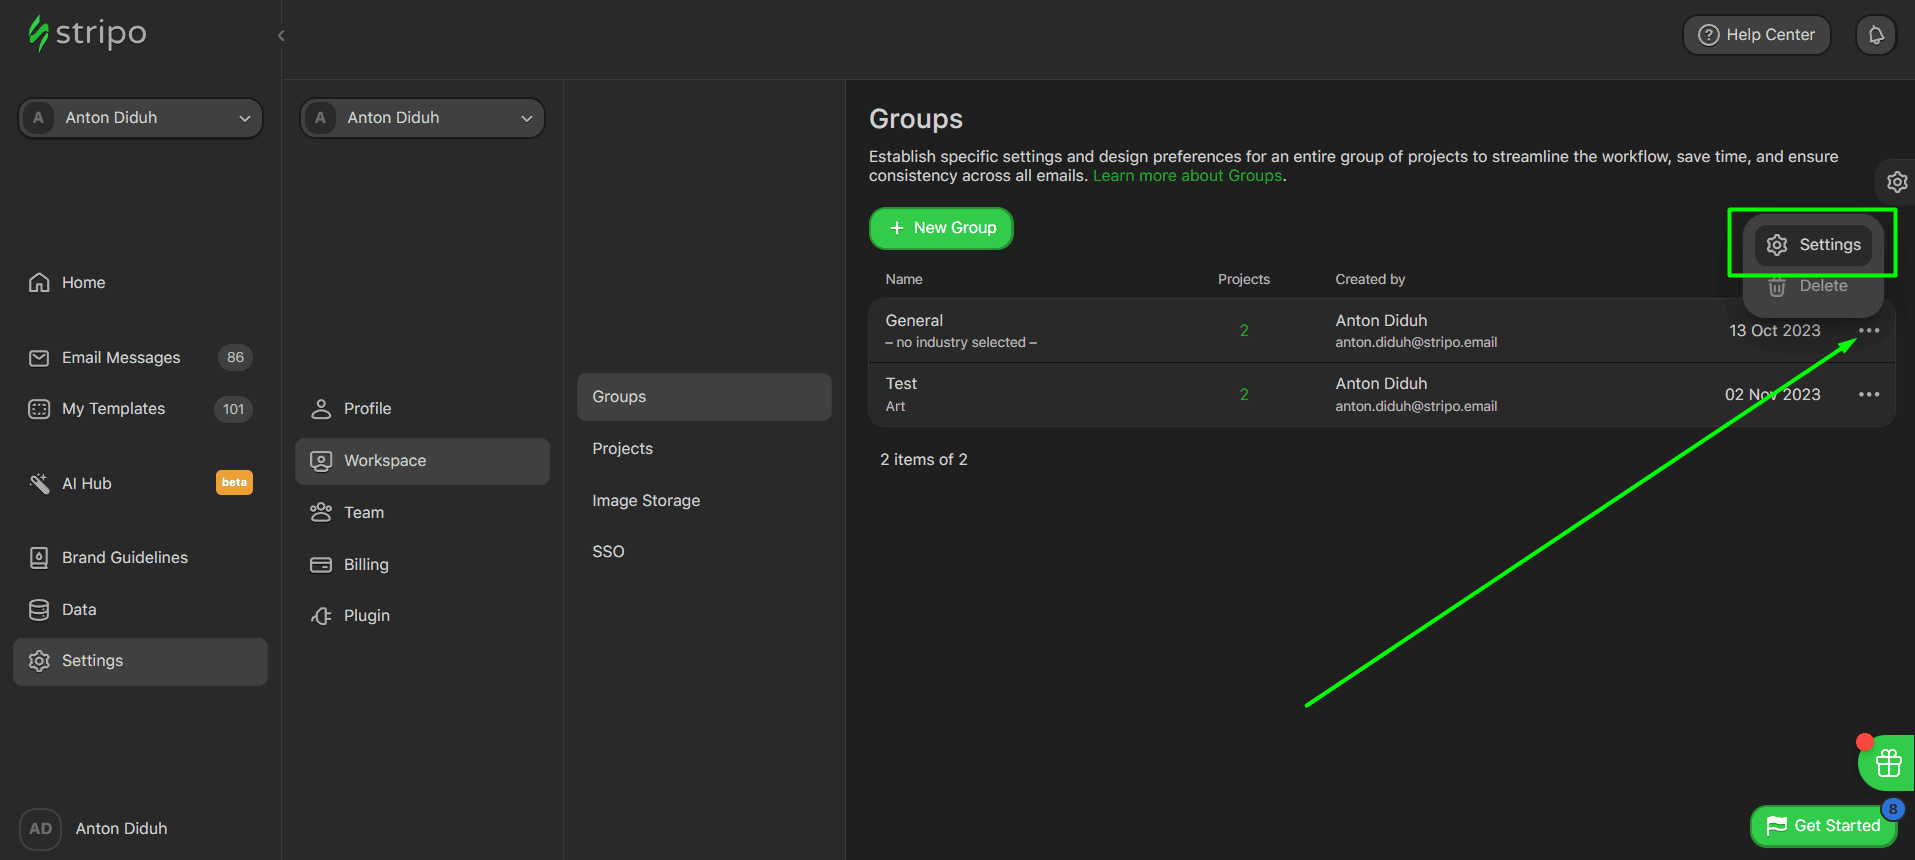Open Image Storage settings
This screenshot has height=860, width=1915.
646,501
